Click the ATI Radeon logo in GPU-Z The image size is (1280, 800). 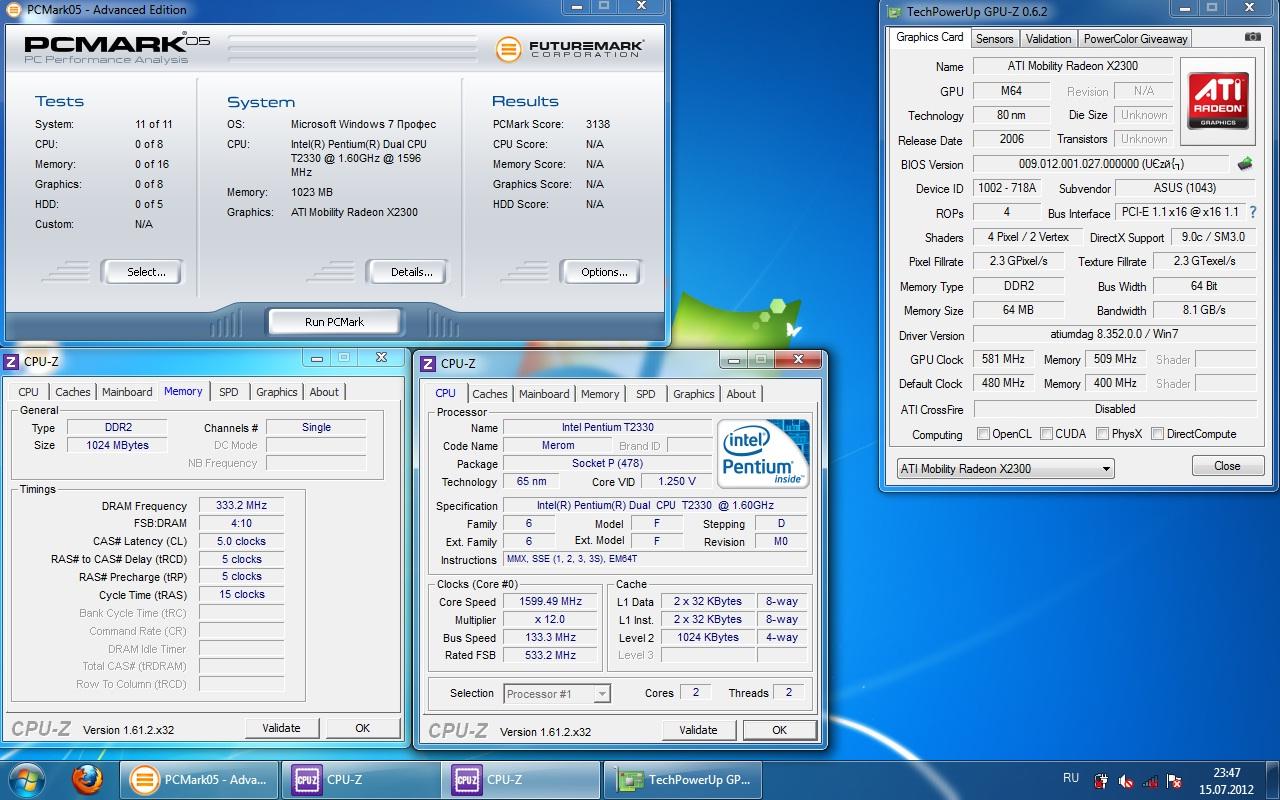(x=1218, y=99)
